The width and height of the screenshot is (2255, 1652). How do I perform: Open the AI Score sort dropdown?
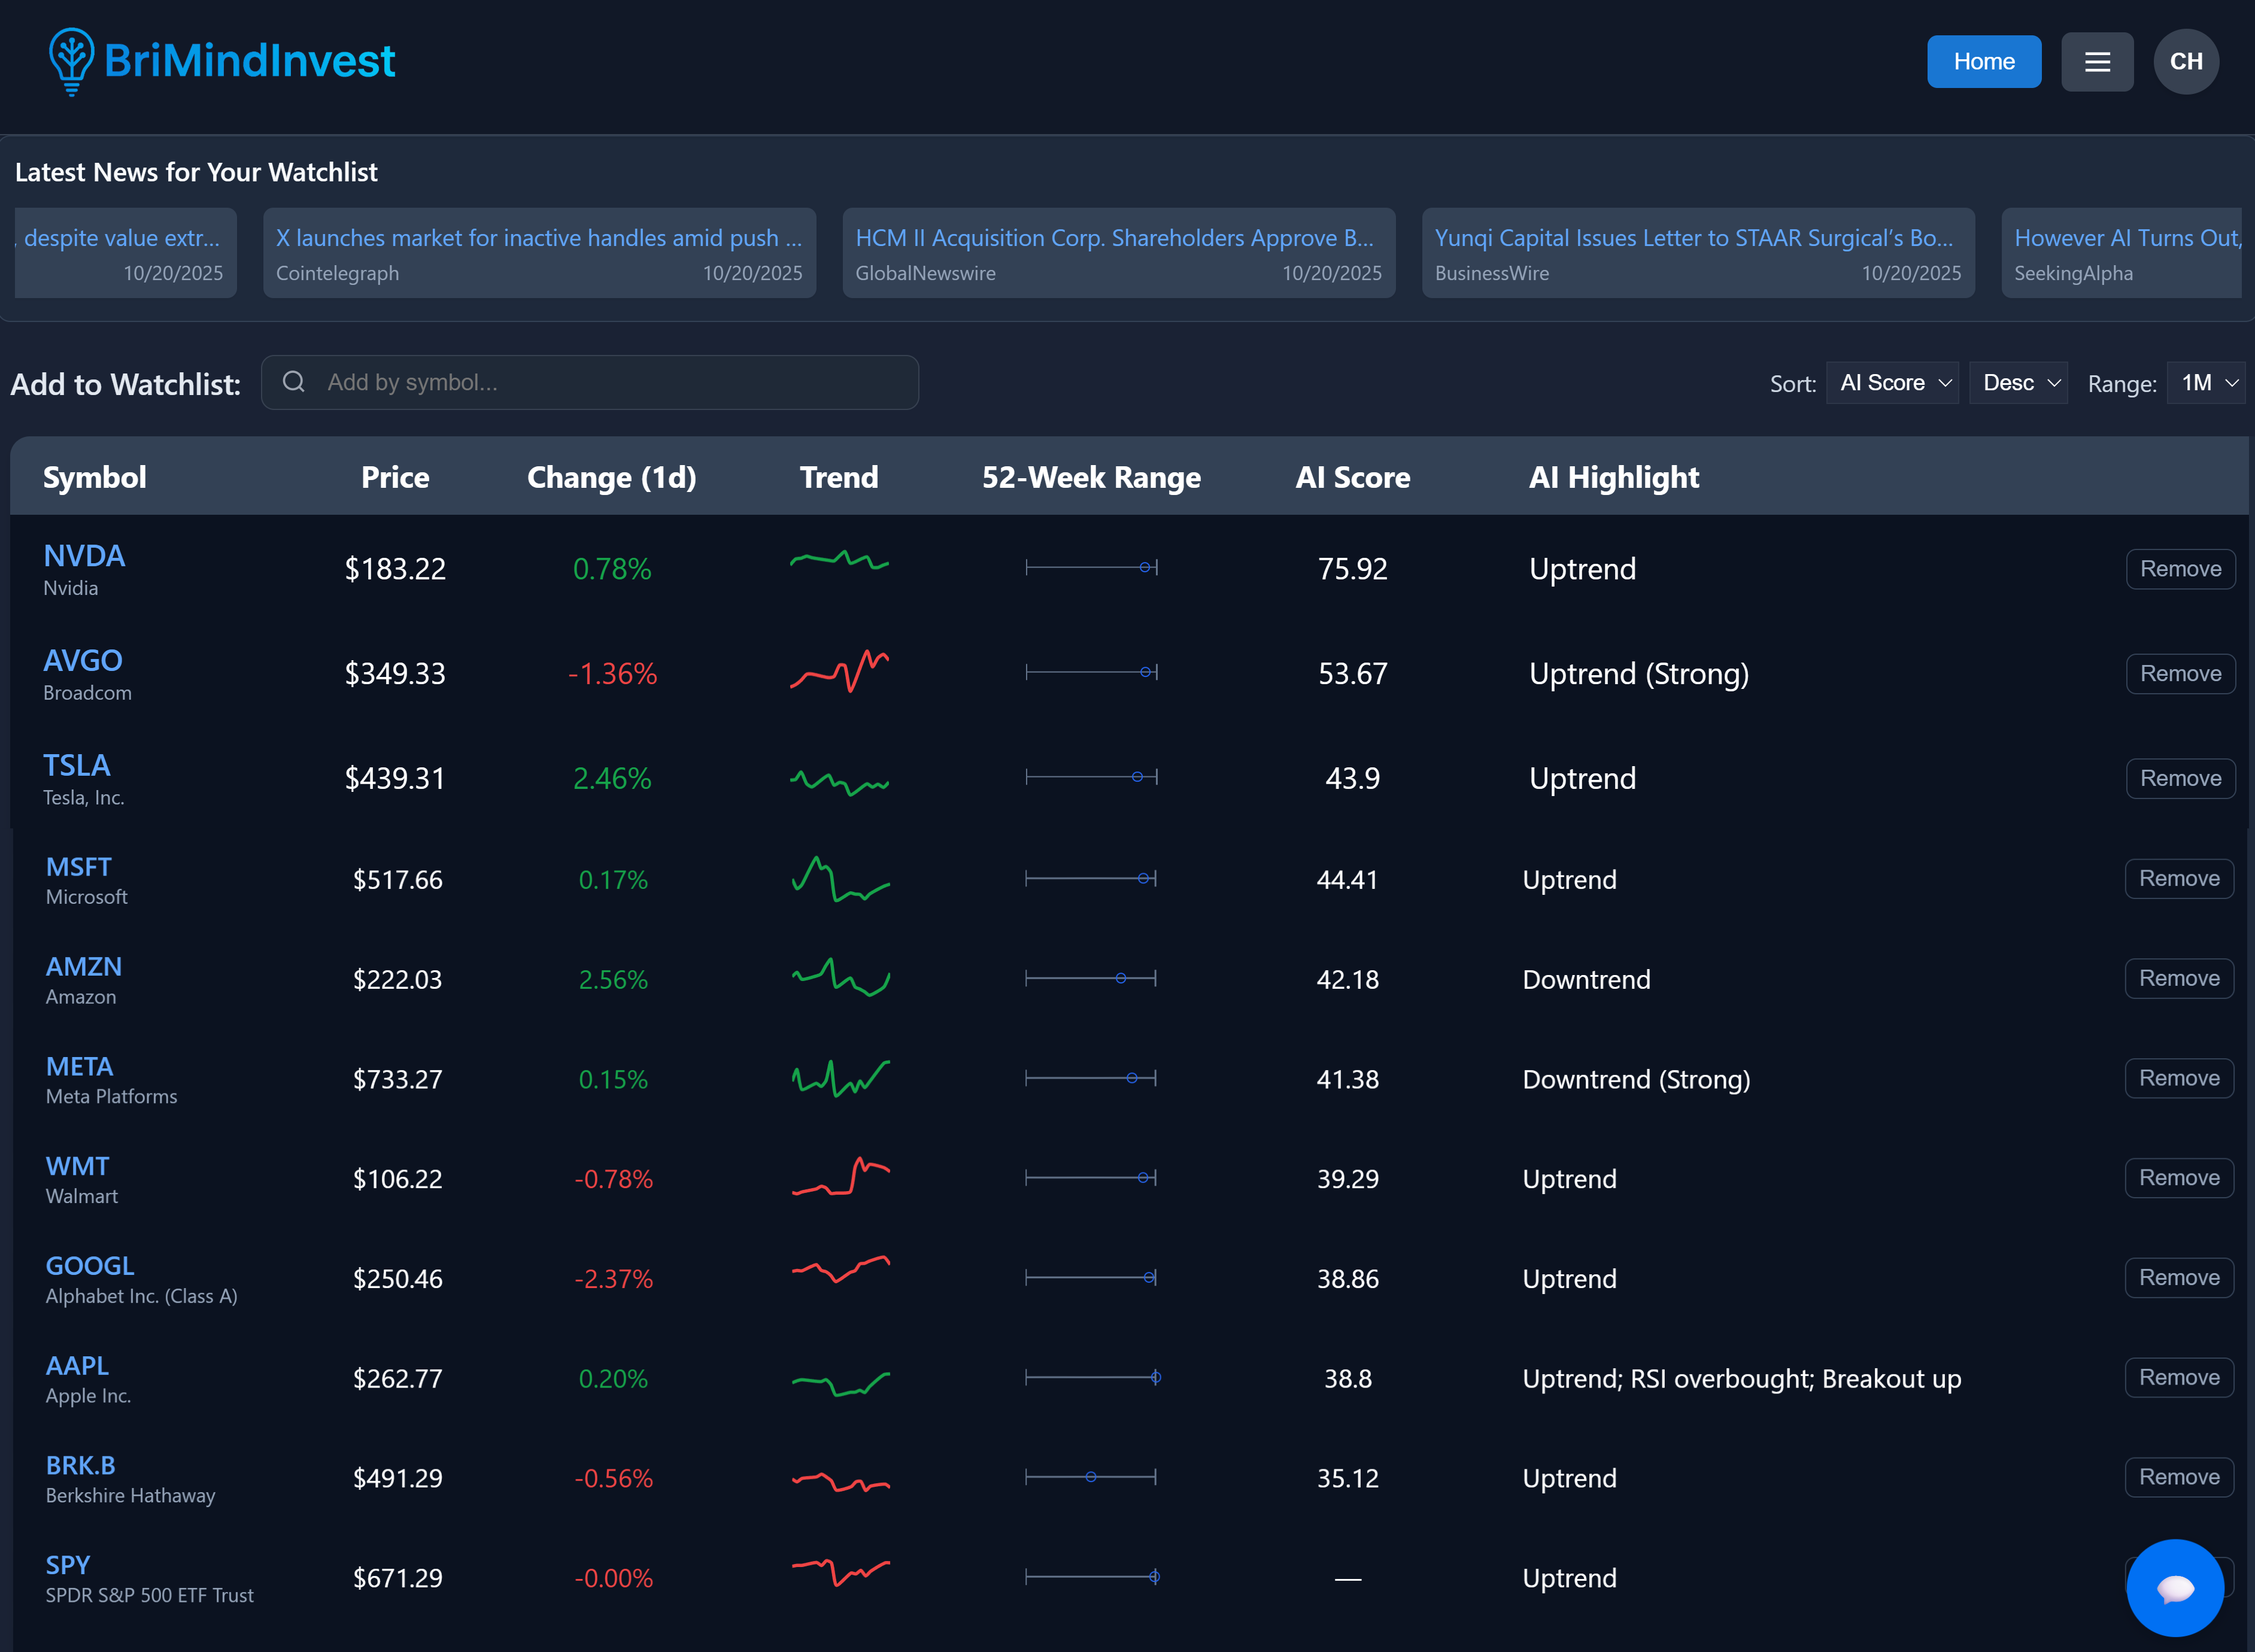(1892, 383)
